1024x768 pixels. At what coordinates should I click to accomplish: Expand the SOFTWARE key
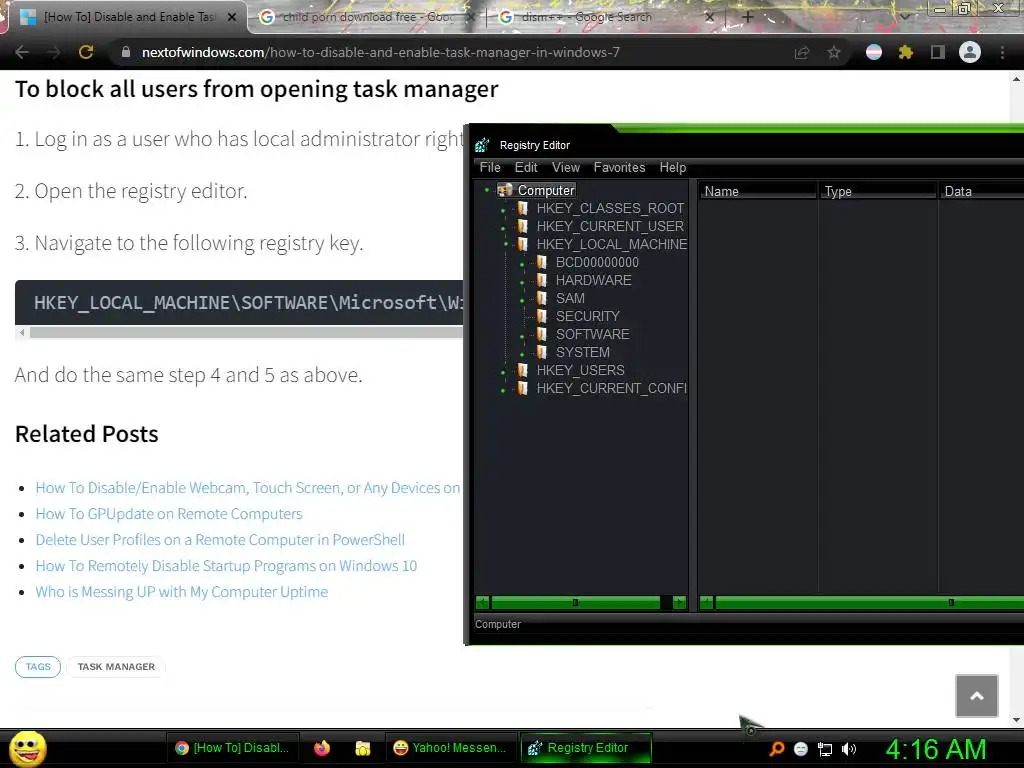[x=522, y=336]
